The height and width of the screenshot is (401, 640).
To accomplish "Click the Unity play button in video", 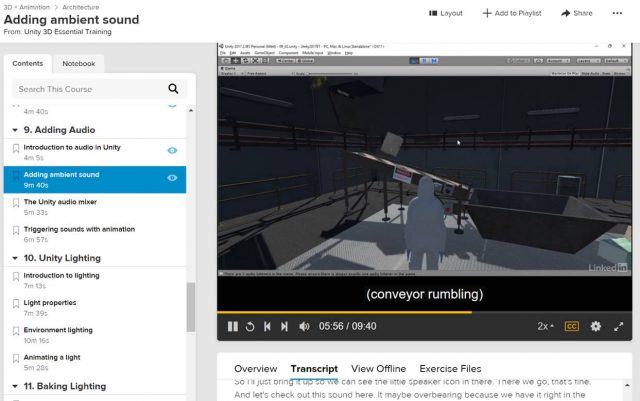I will [414, 61].
